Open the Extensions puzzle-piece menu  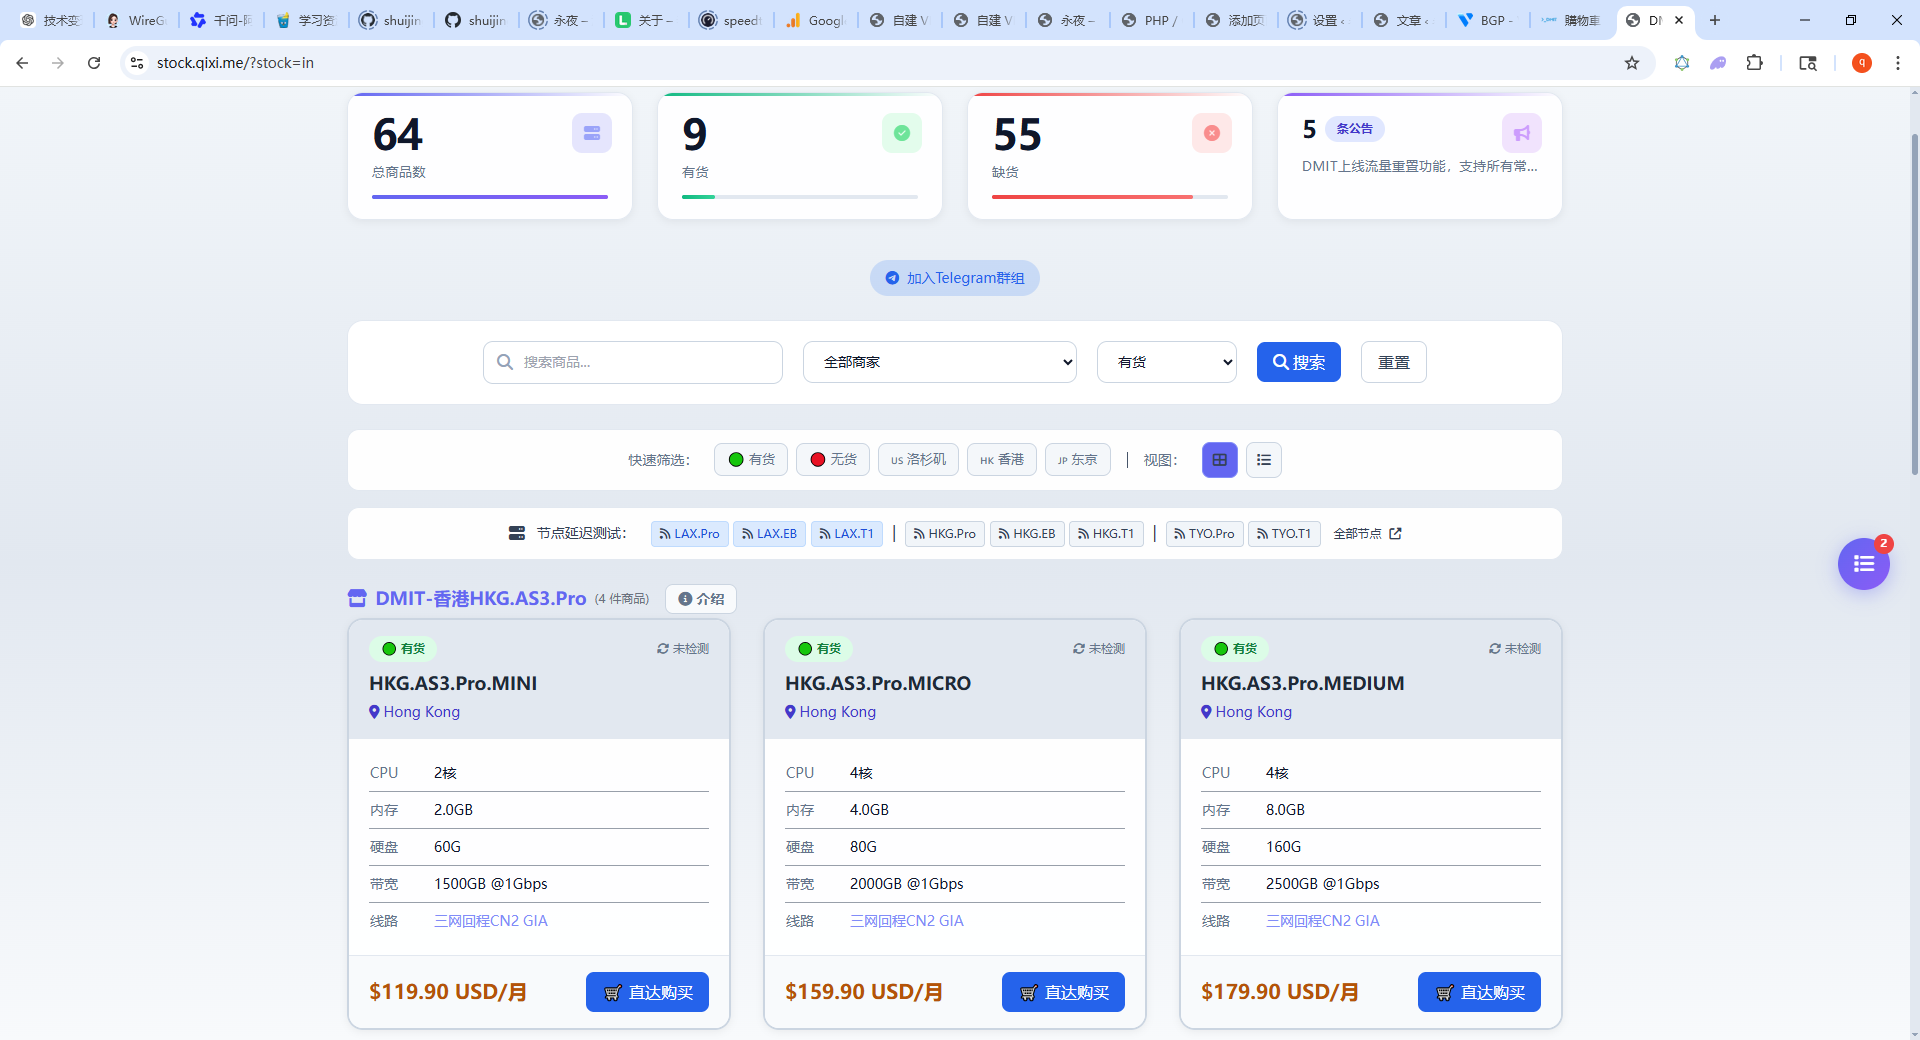(1754, 63)
